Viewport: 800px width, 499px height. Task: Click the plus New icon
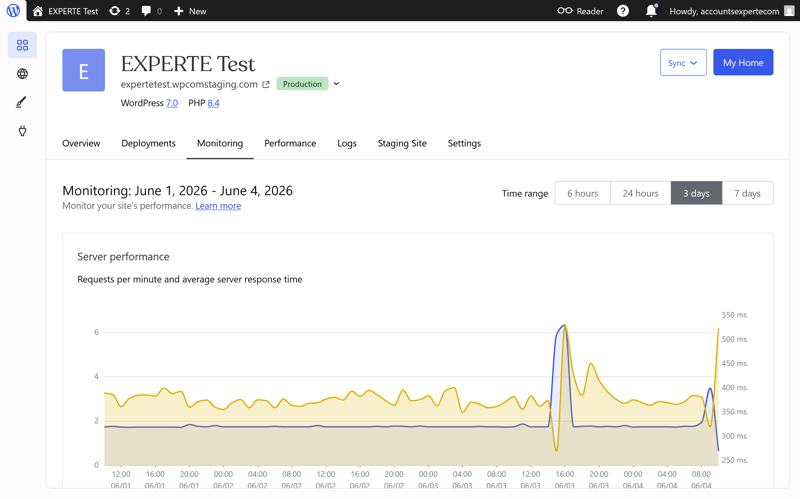[179, 11]
